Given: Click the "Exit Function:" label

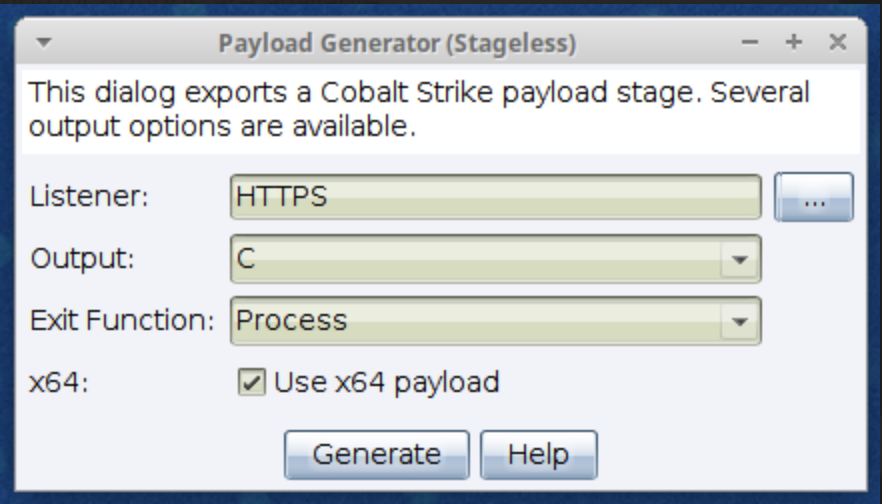Looking at the screenshot, I should pos(122,321).
